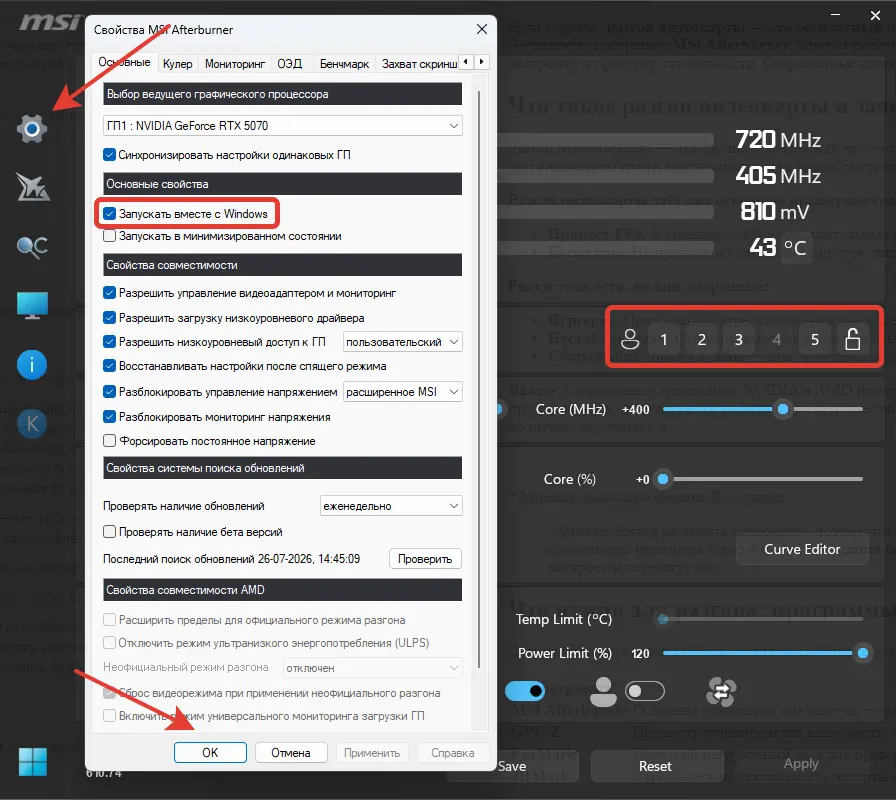The width and height of the screenshot is (896, 800).
Task: Switch to 'ОЭД' tab
Action: (x=290, y=64)
